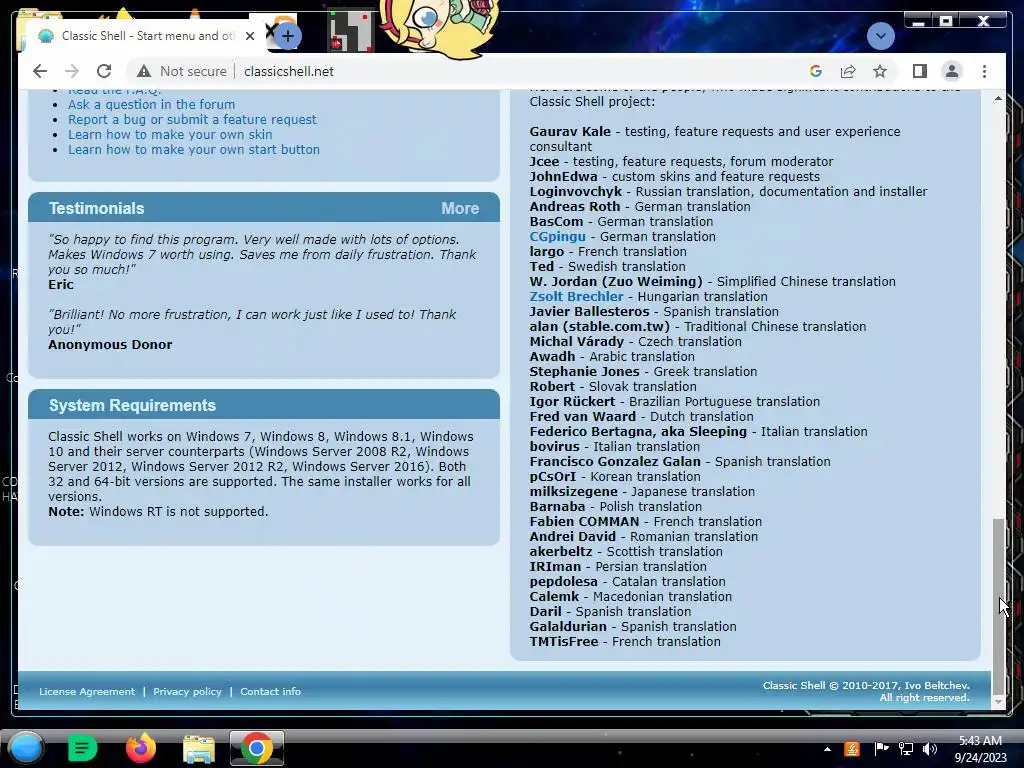
Task: Click the Testimonials heading
Action: click(97, 208)
